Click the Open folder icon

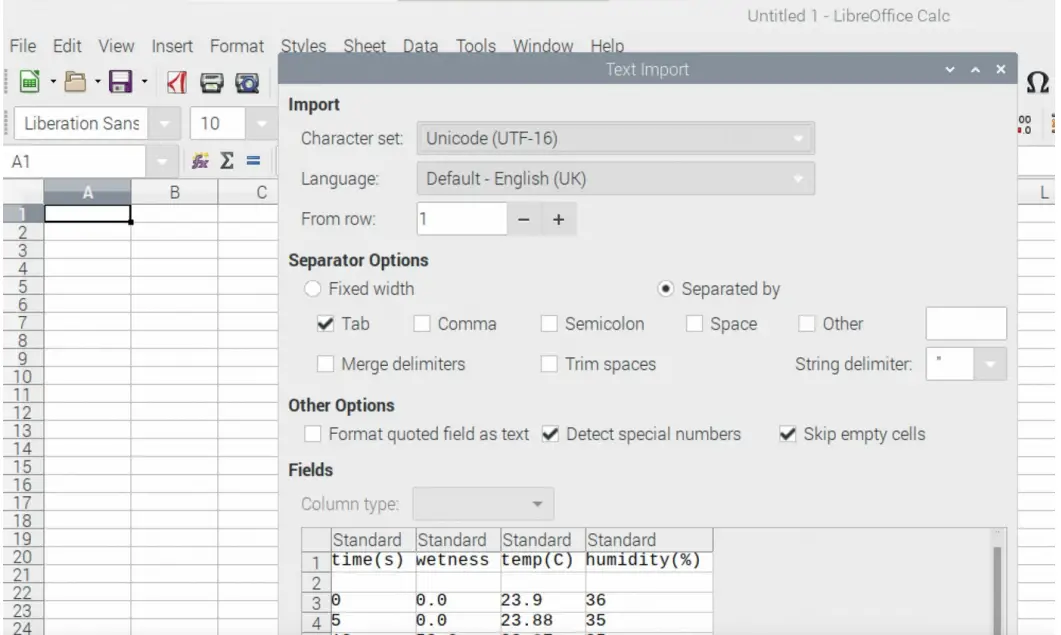(x=75, y=82)
